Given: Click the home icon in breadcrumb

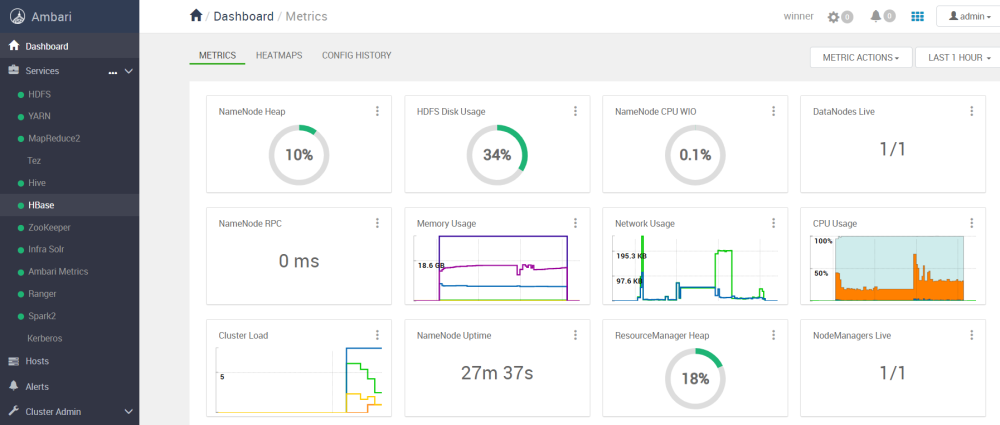Looking at the screenshot, I should click(196, 15).
